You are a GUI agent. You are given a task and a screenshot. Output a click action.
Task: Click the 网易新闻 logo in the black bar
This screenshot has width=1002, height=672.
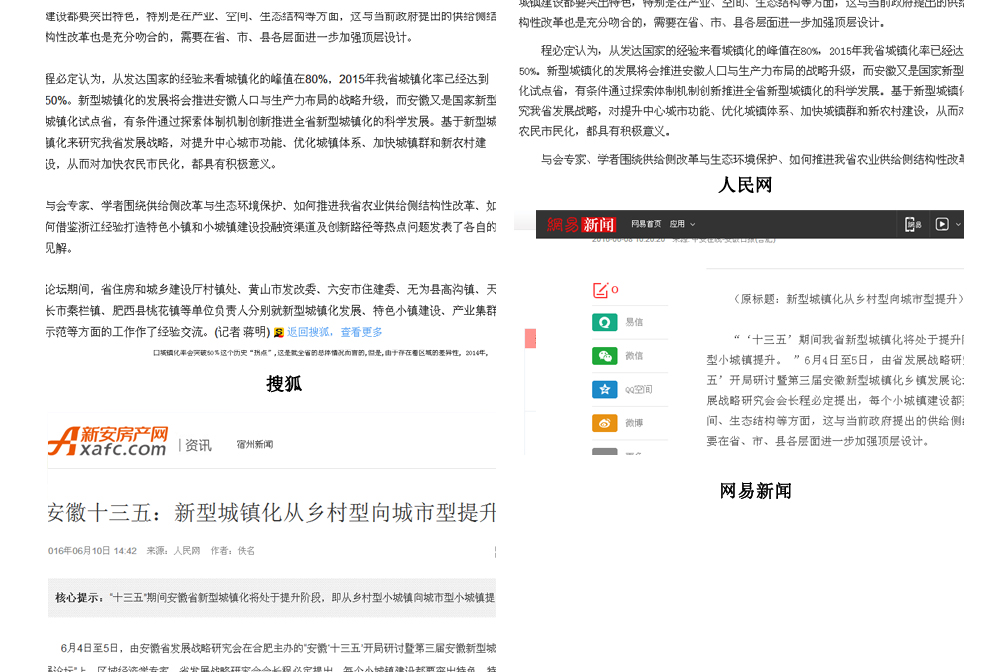coord(580,224)
